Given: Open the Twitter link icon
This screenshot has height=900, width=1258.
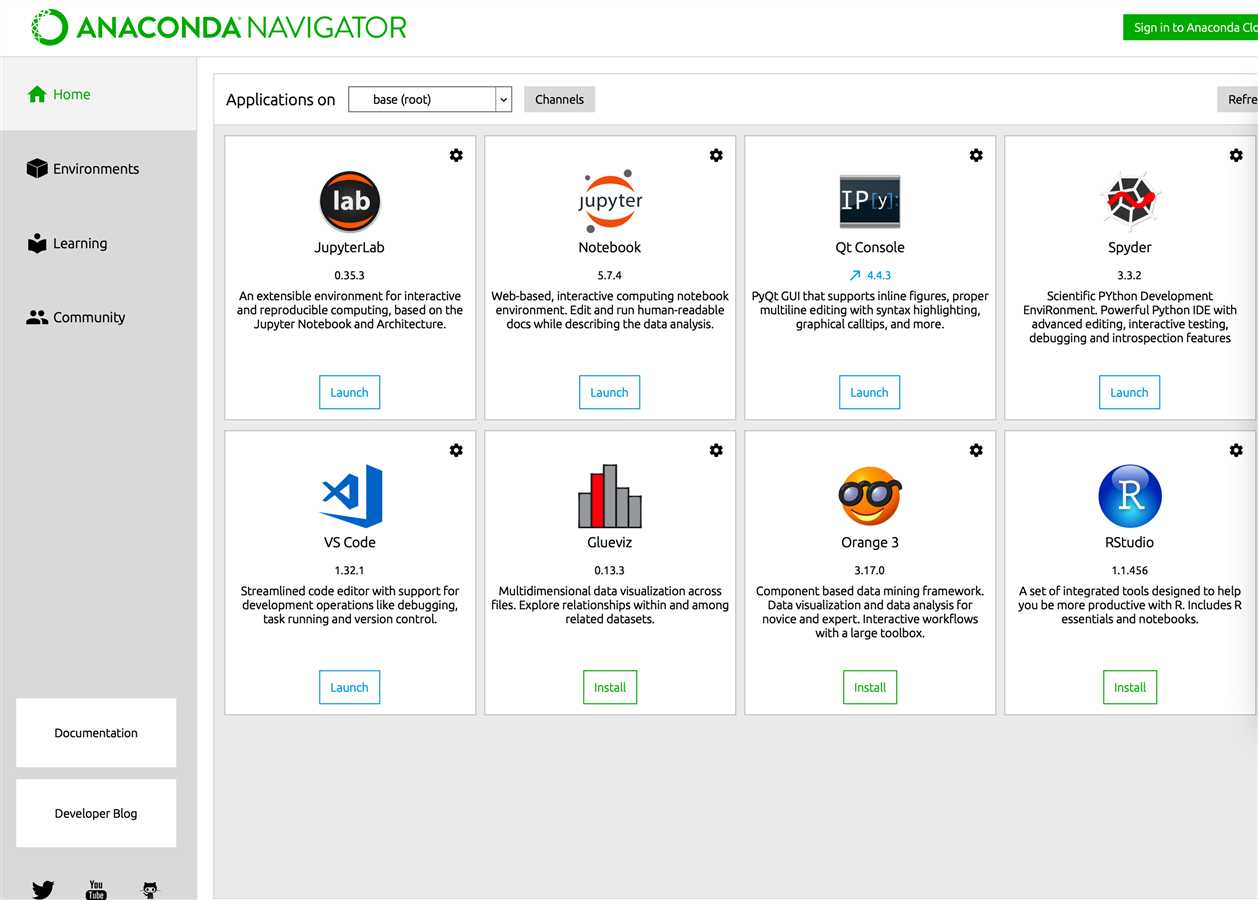Looking at the screenshot, I should tap(43, 889).
